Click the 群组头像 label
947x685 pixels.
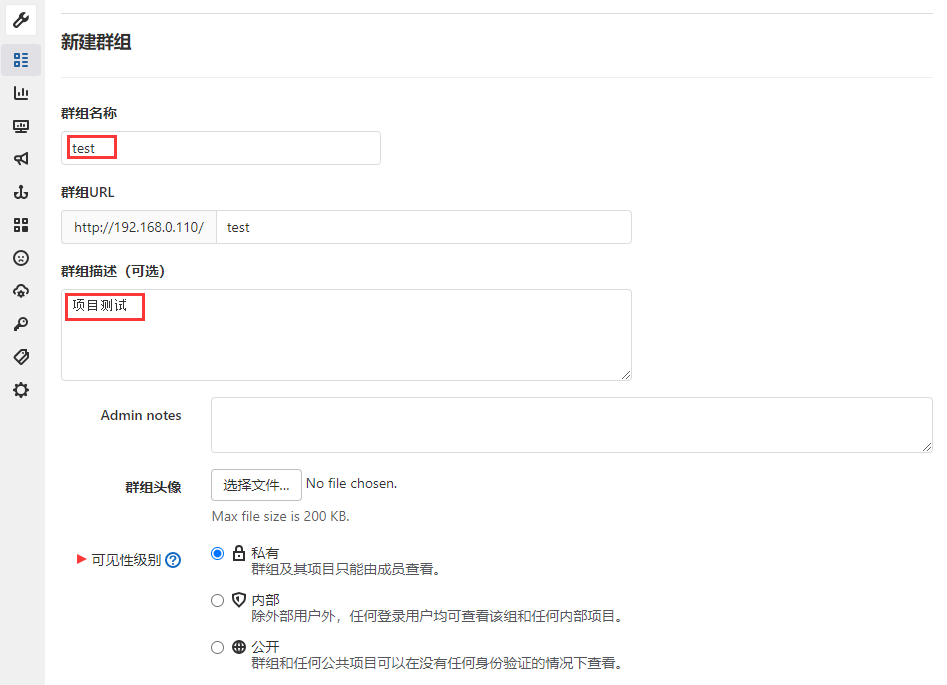153,487
